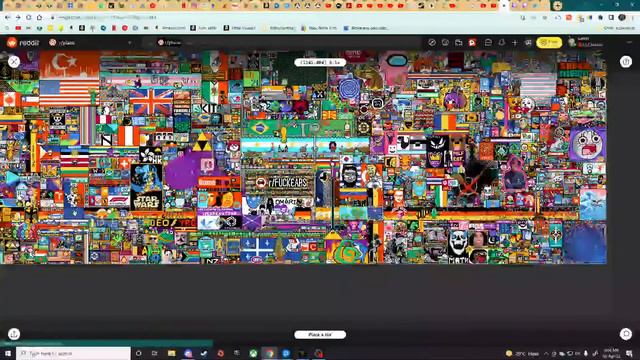Click the Reddit advertise icon

(528, 42)
